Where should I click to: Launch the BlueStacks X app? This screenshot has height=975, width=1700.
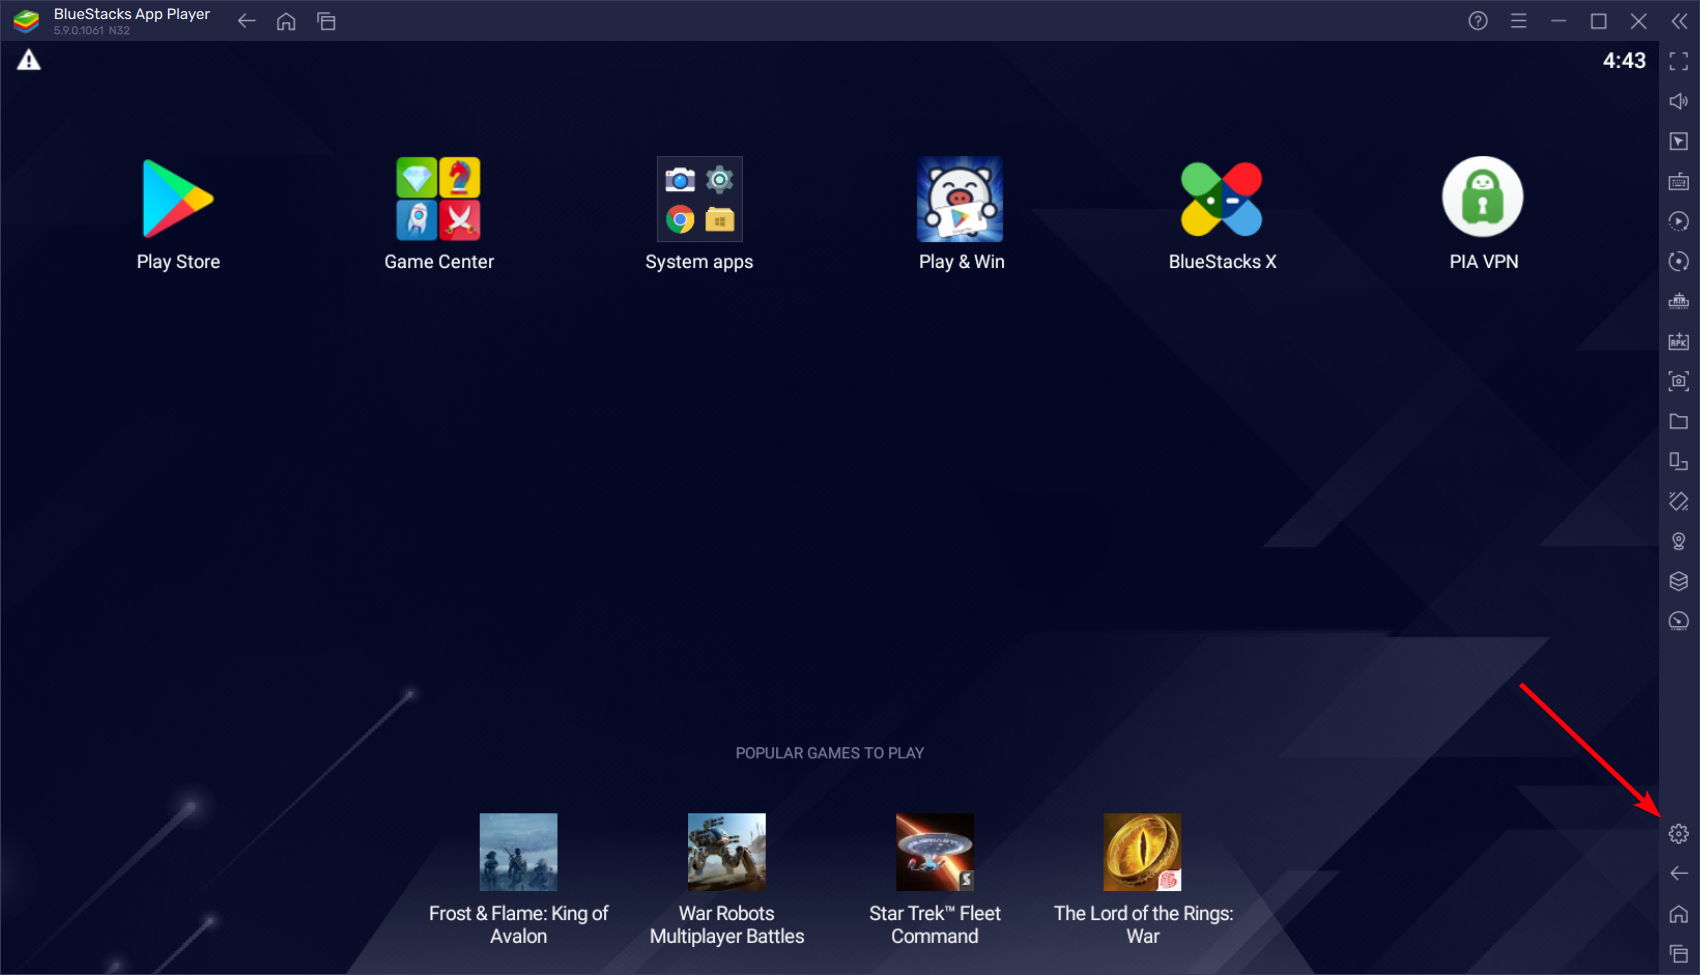(1221, 199)
